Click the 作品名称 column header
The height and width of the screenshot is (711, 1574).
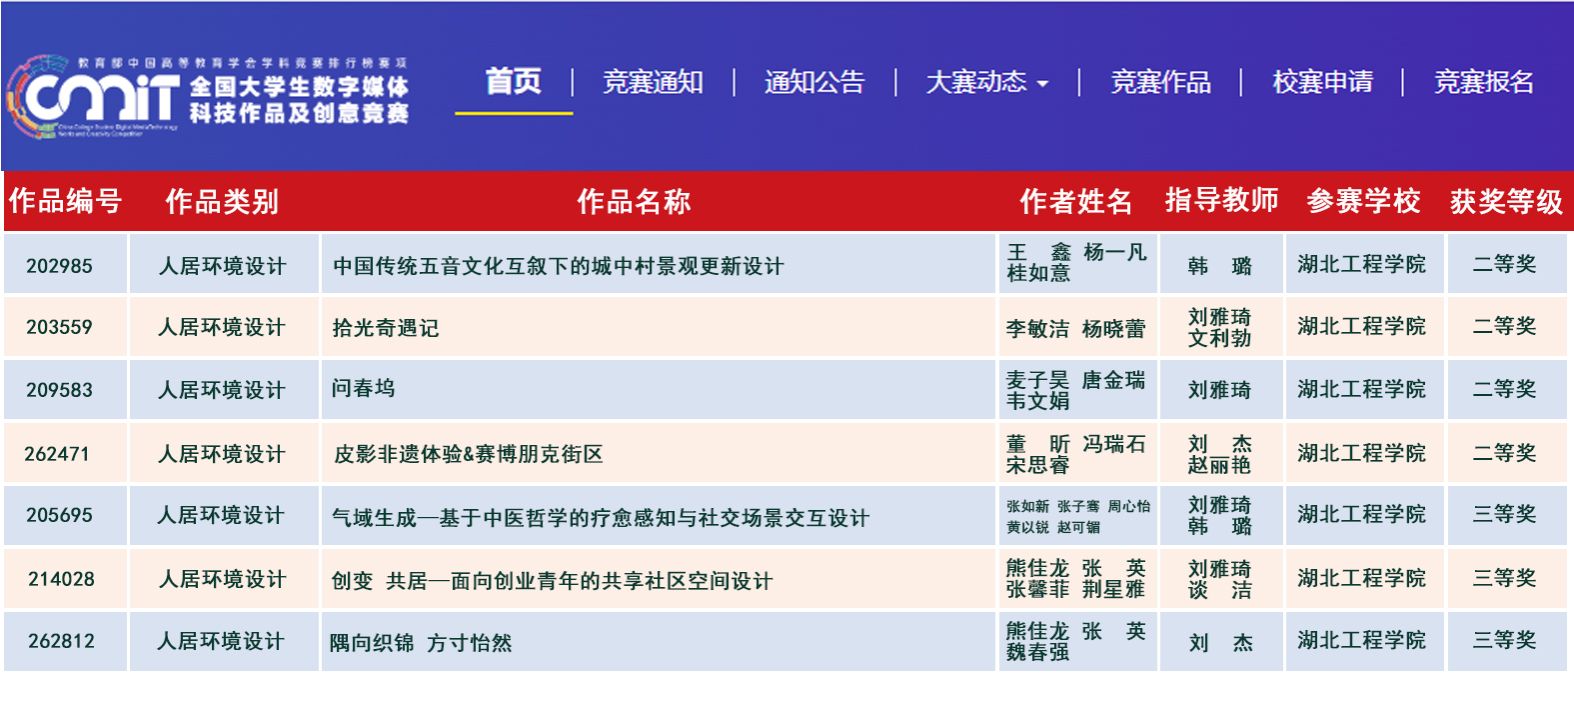[633, 202]
